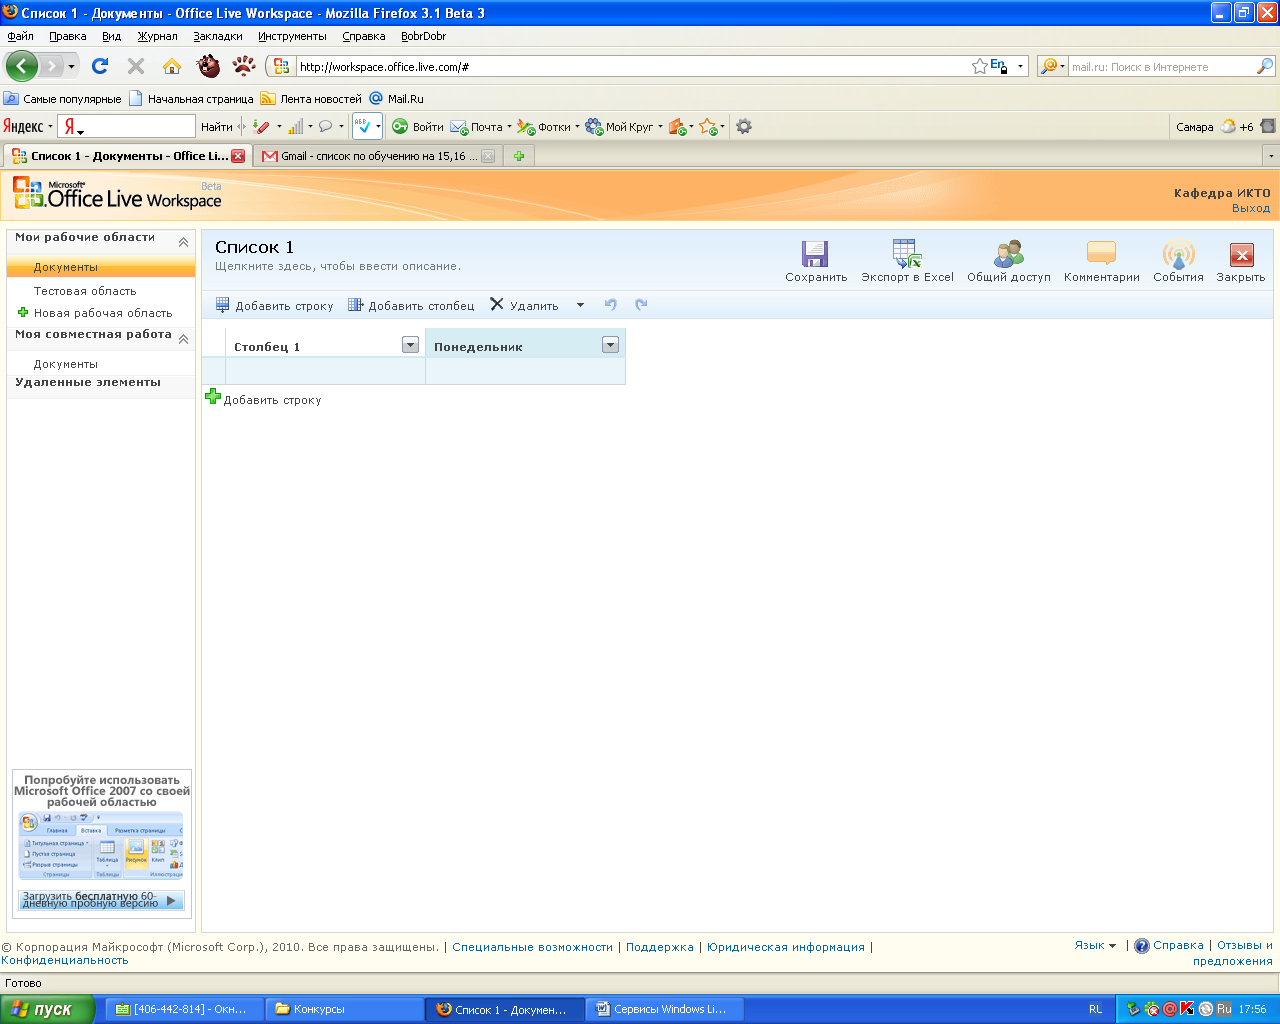The height and width of the screenshot is (1024, 1280).
Task: Close the Список 1 browser tab
Action: coord(238,156)
